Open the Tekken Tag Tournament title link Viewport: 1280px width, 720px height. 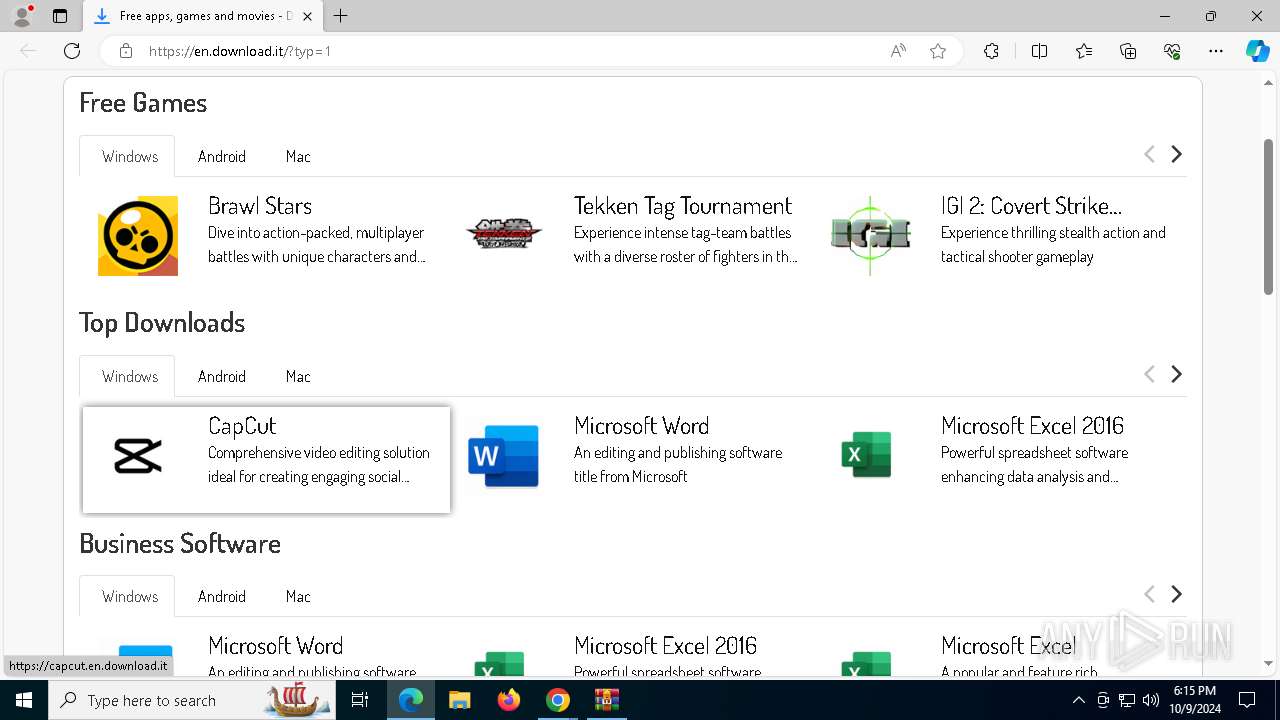(683, 206)
